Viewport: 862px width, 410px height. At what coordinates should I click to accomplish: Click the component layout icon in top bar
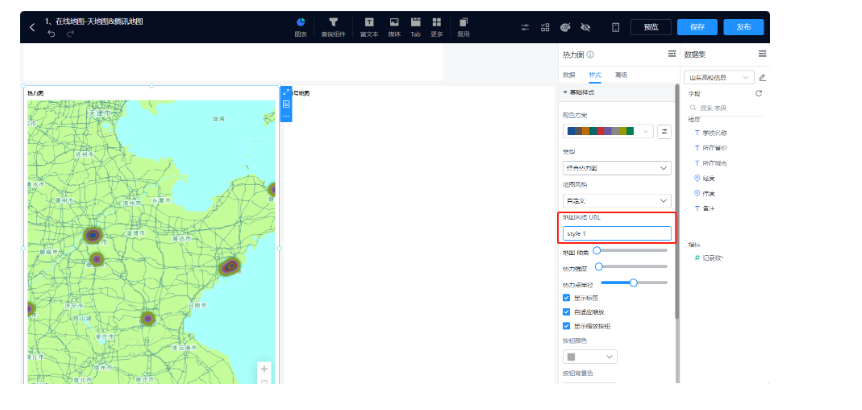545,27
